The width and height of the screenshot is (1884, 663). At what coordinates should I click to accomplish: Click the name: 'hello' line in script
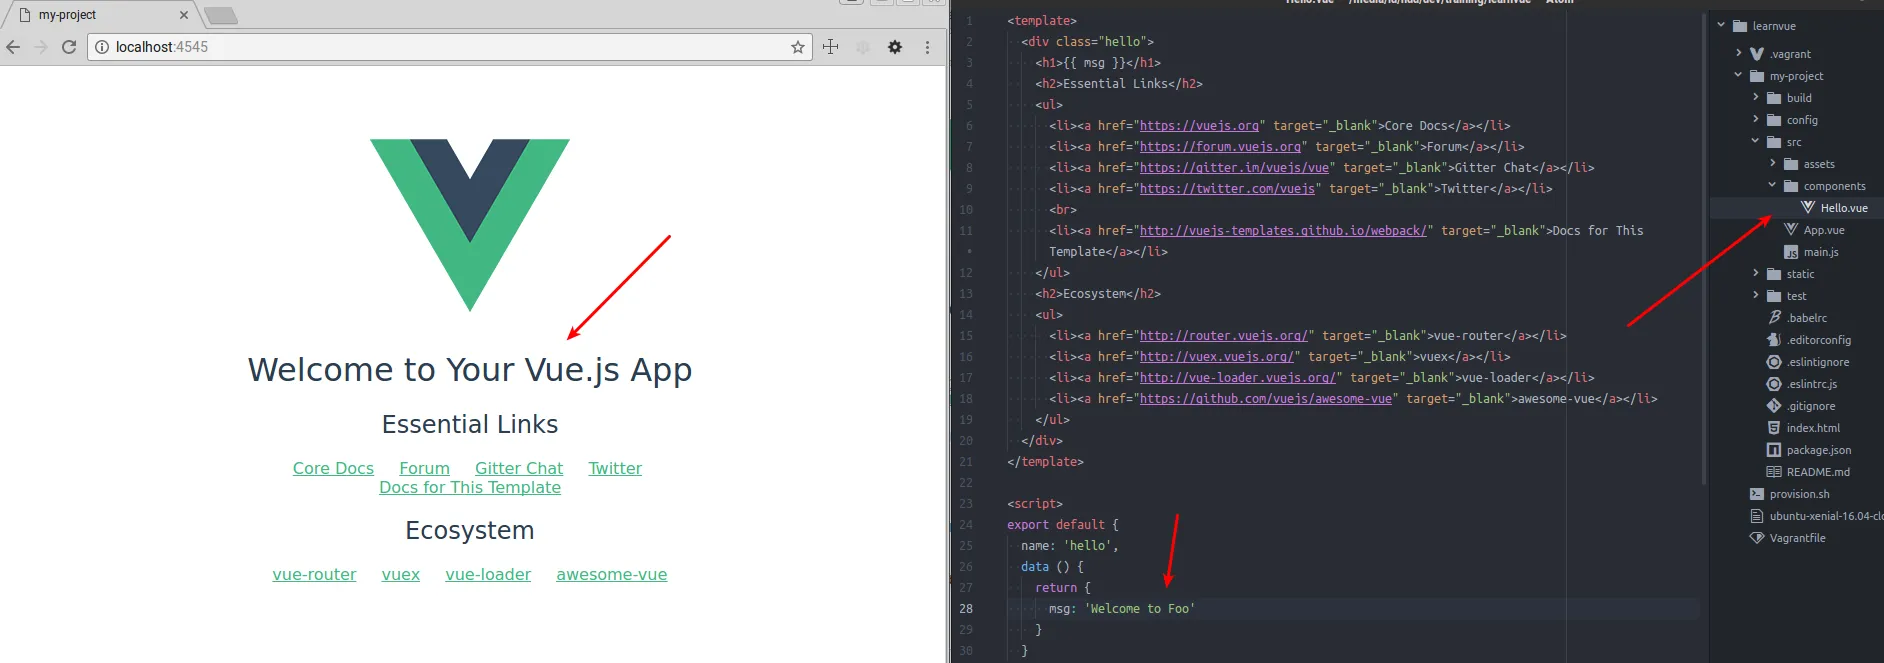[x=1070, y=546]
